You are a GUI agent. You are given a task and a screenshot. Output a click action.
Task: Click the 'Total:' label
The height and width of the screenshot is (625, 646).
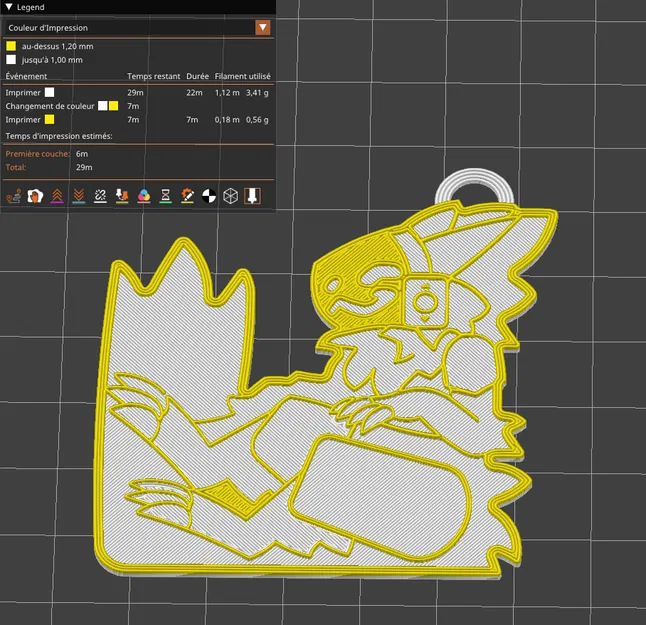pyautogui.click(x=16, y=167)
